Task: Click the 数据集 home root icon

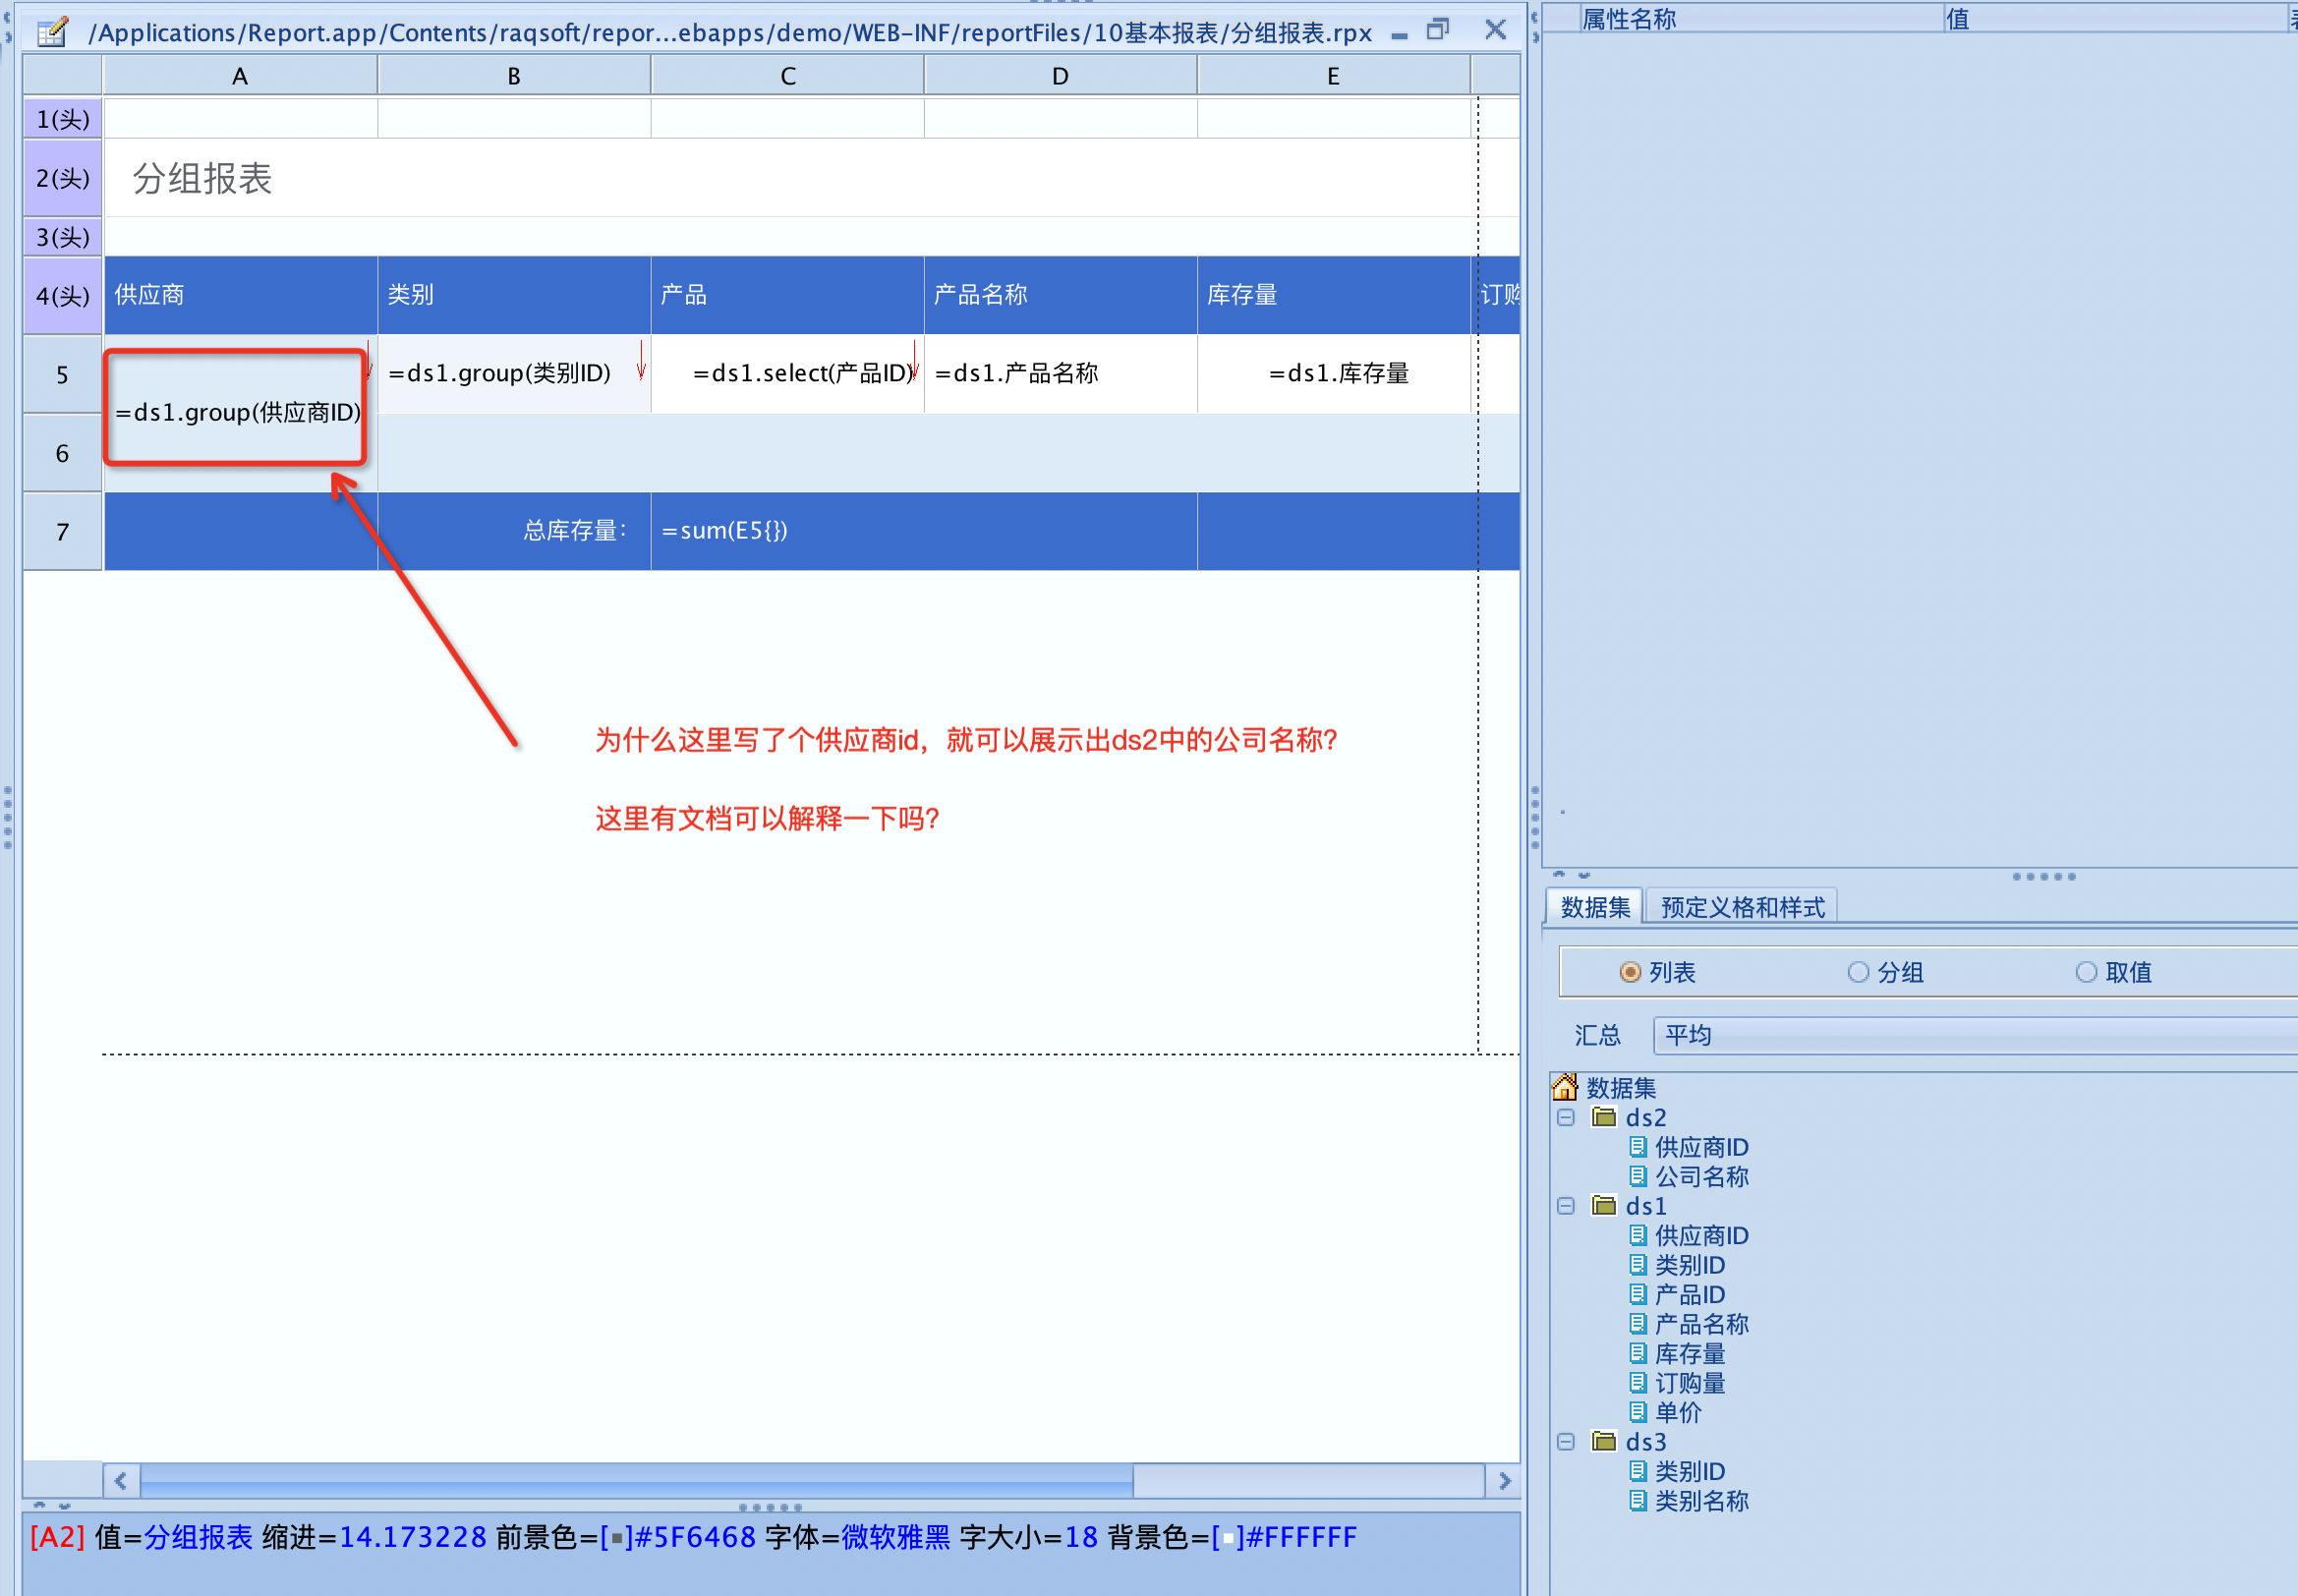Action: 1564,1087
